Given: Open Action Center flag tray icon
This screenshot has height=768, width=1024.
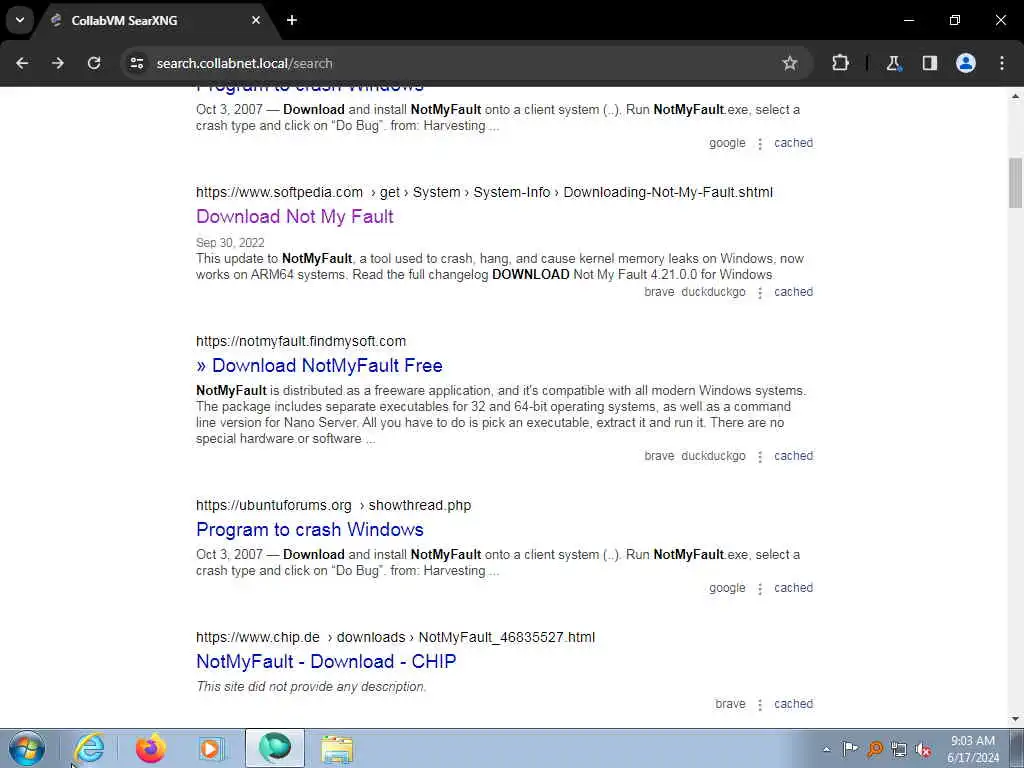Looking at the screenshot, I should pos(850,749).
